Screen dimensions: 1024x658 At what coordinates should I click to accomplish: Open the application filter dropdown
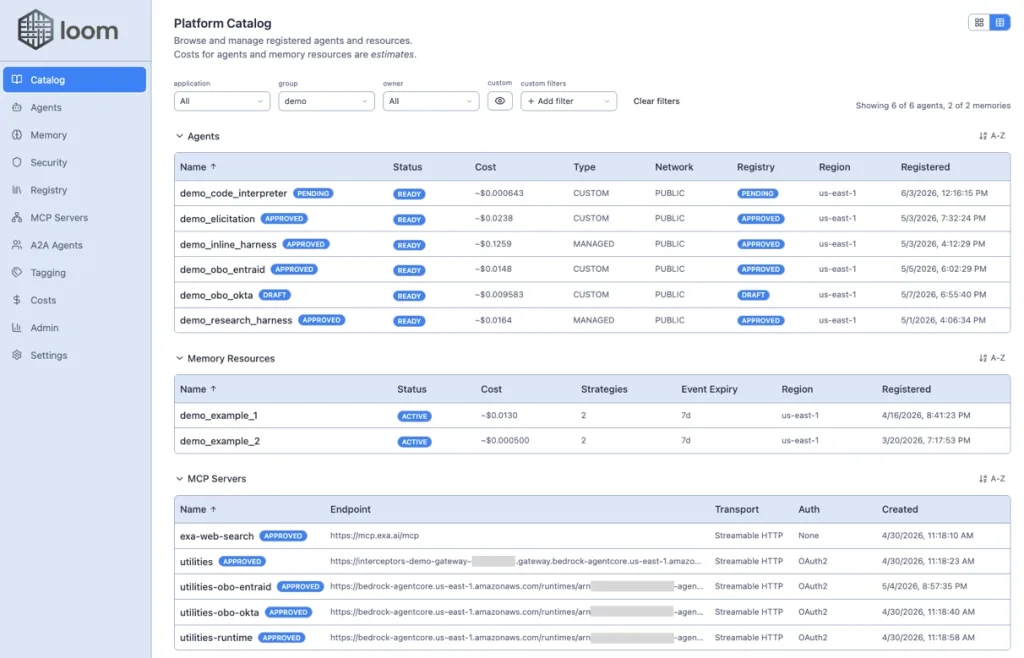pyautogui.click(x=222, y=101)
